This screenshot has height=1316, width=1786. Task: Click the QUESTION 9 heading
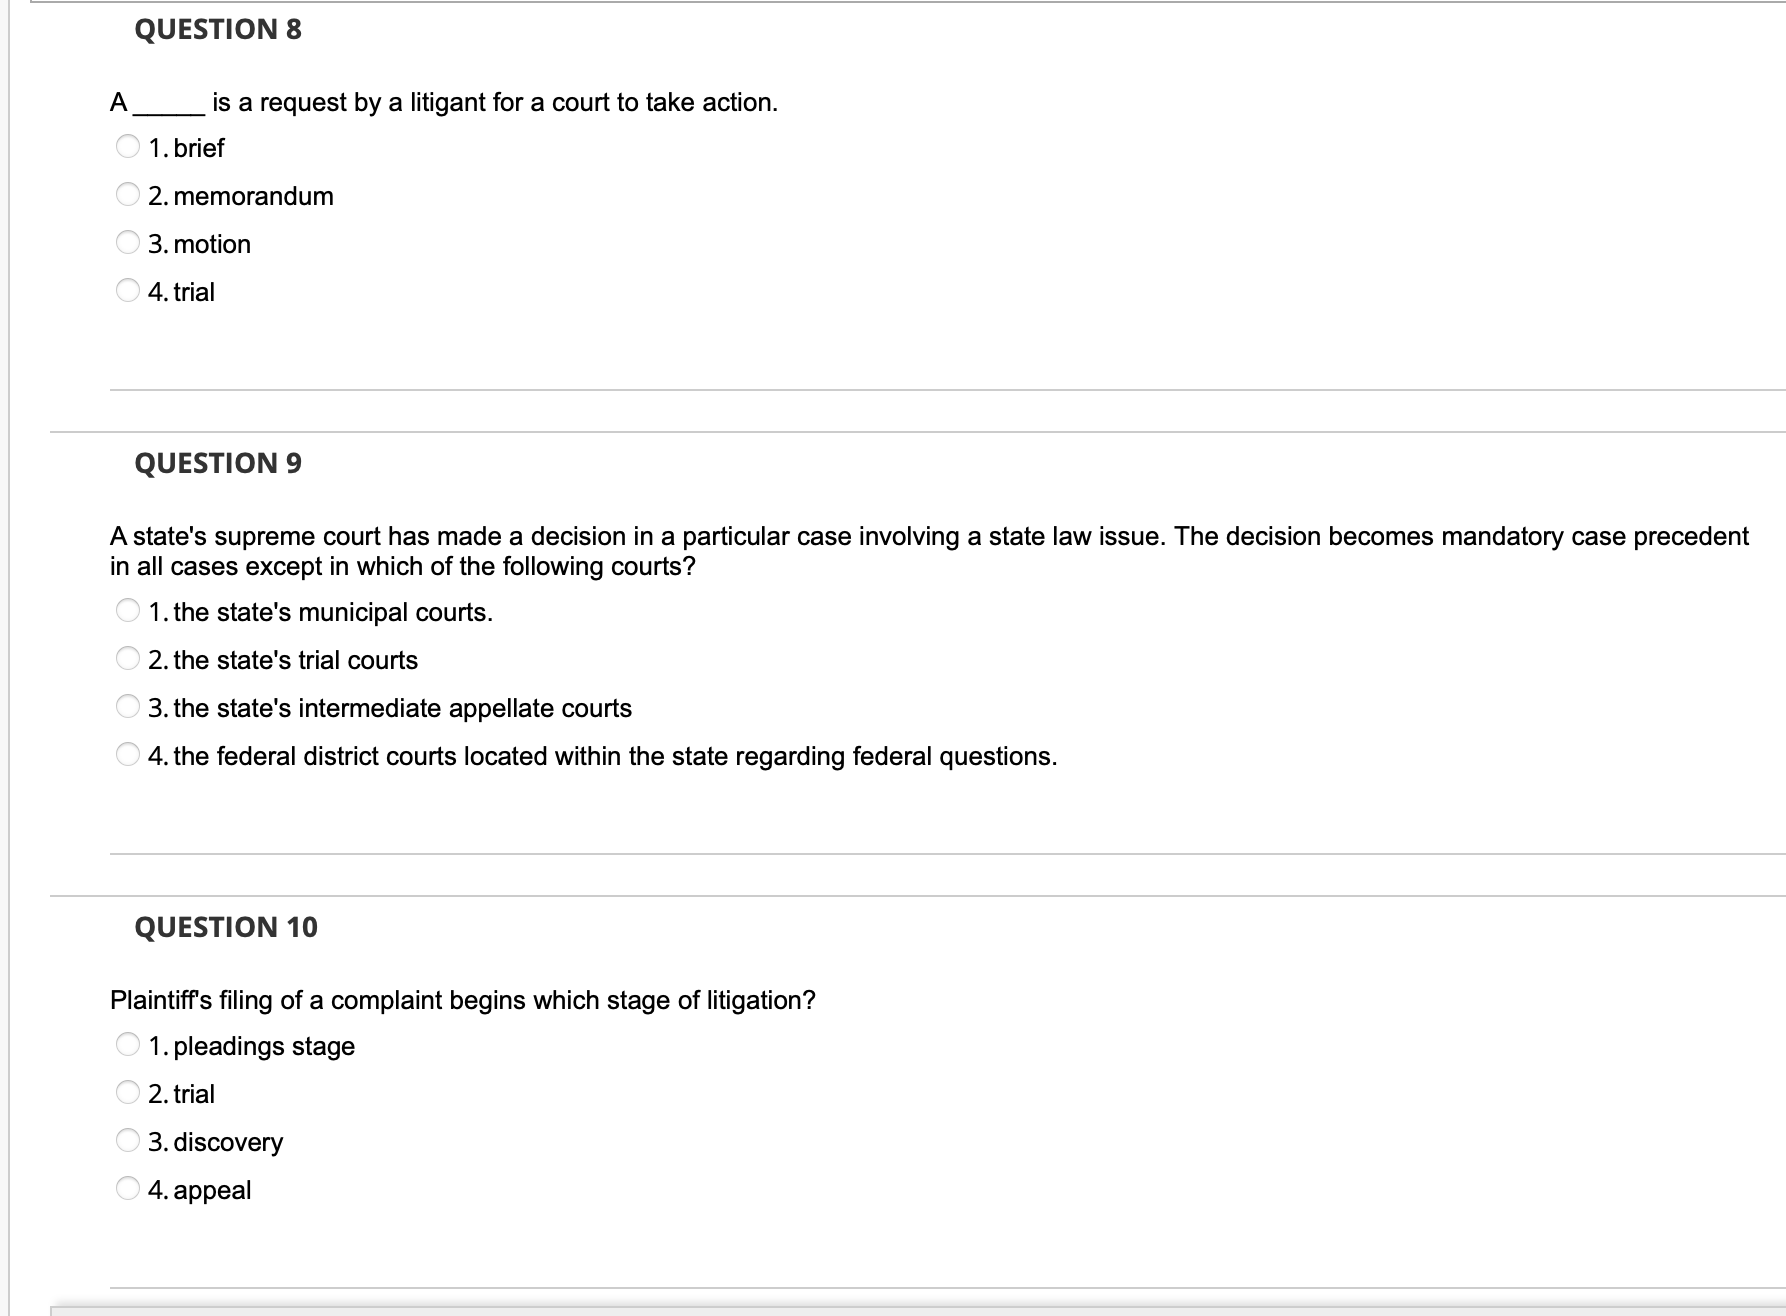216,462
